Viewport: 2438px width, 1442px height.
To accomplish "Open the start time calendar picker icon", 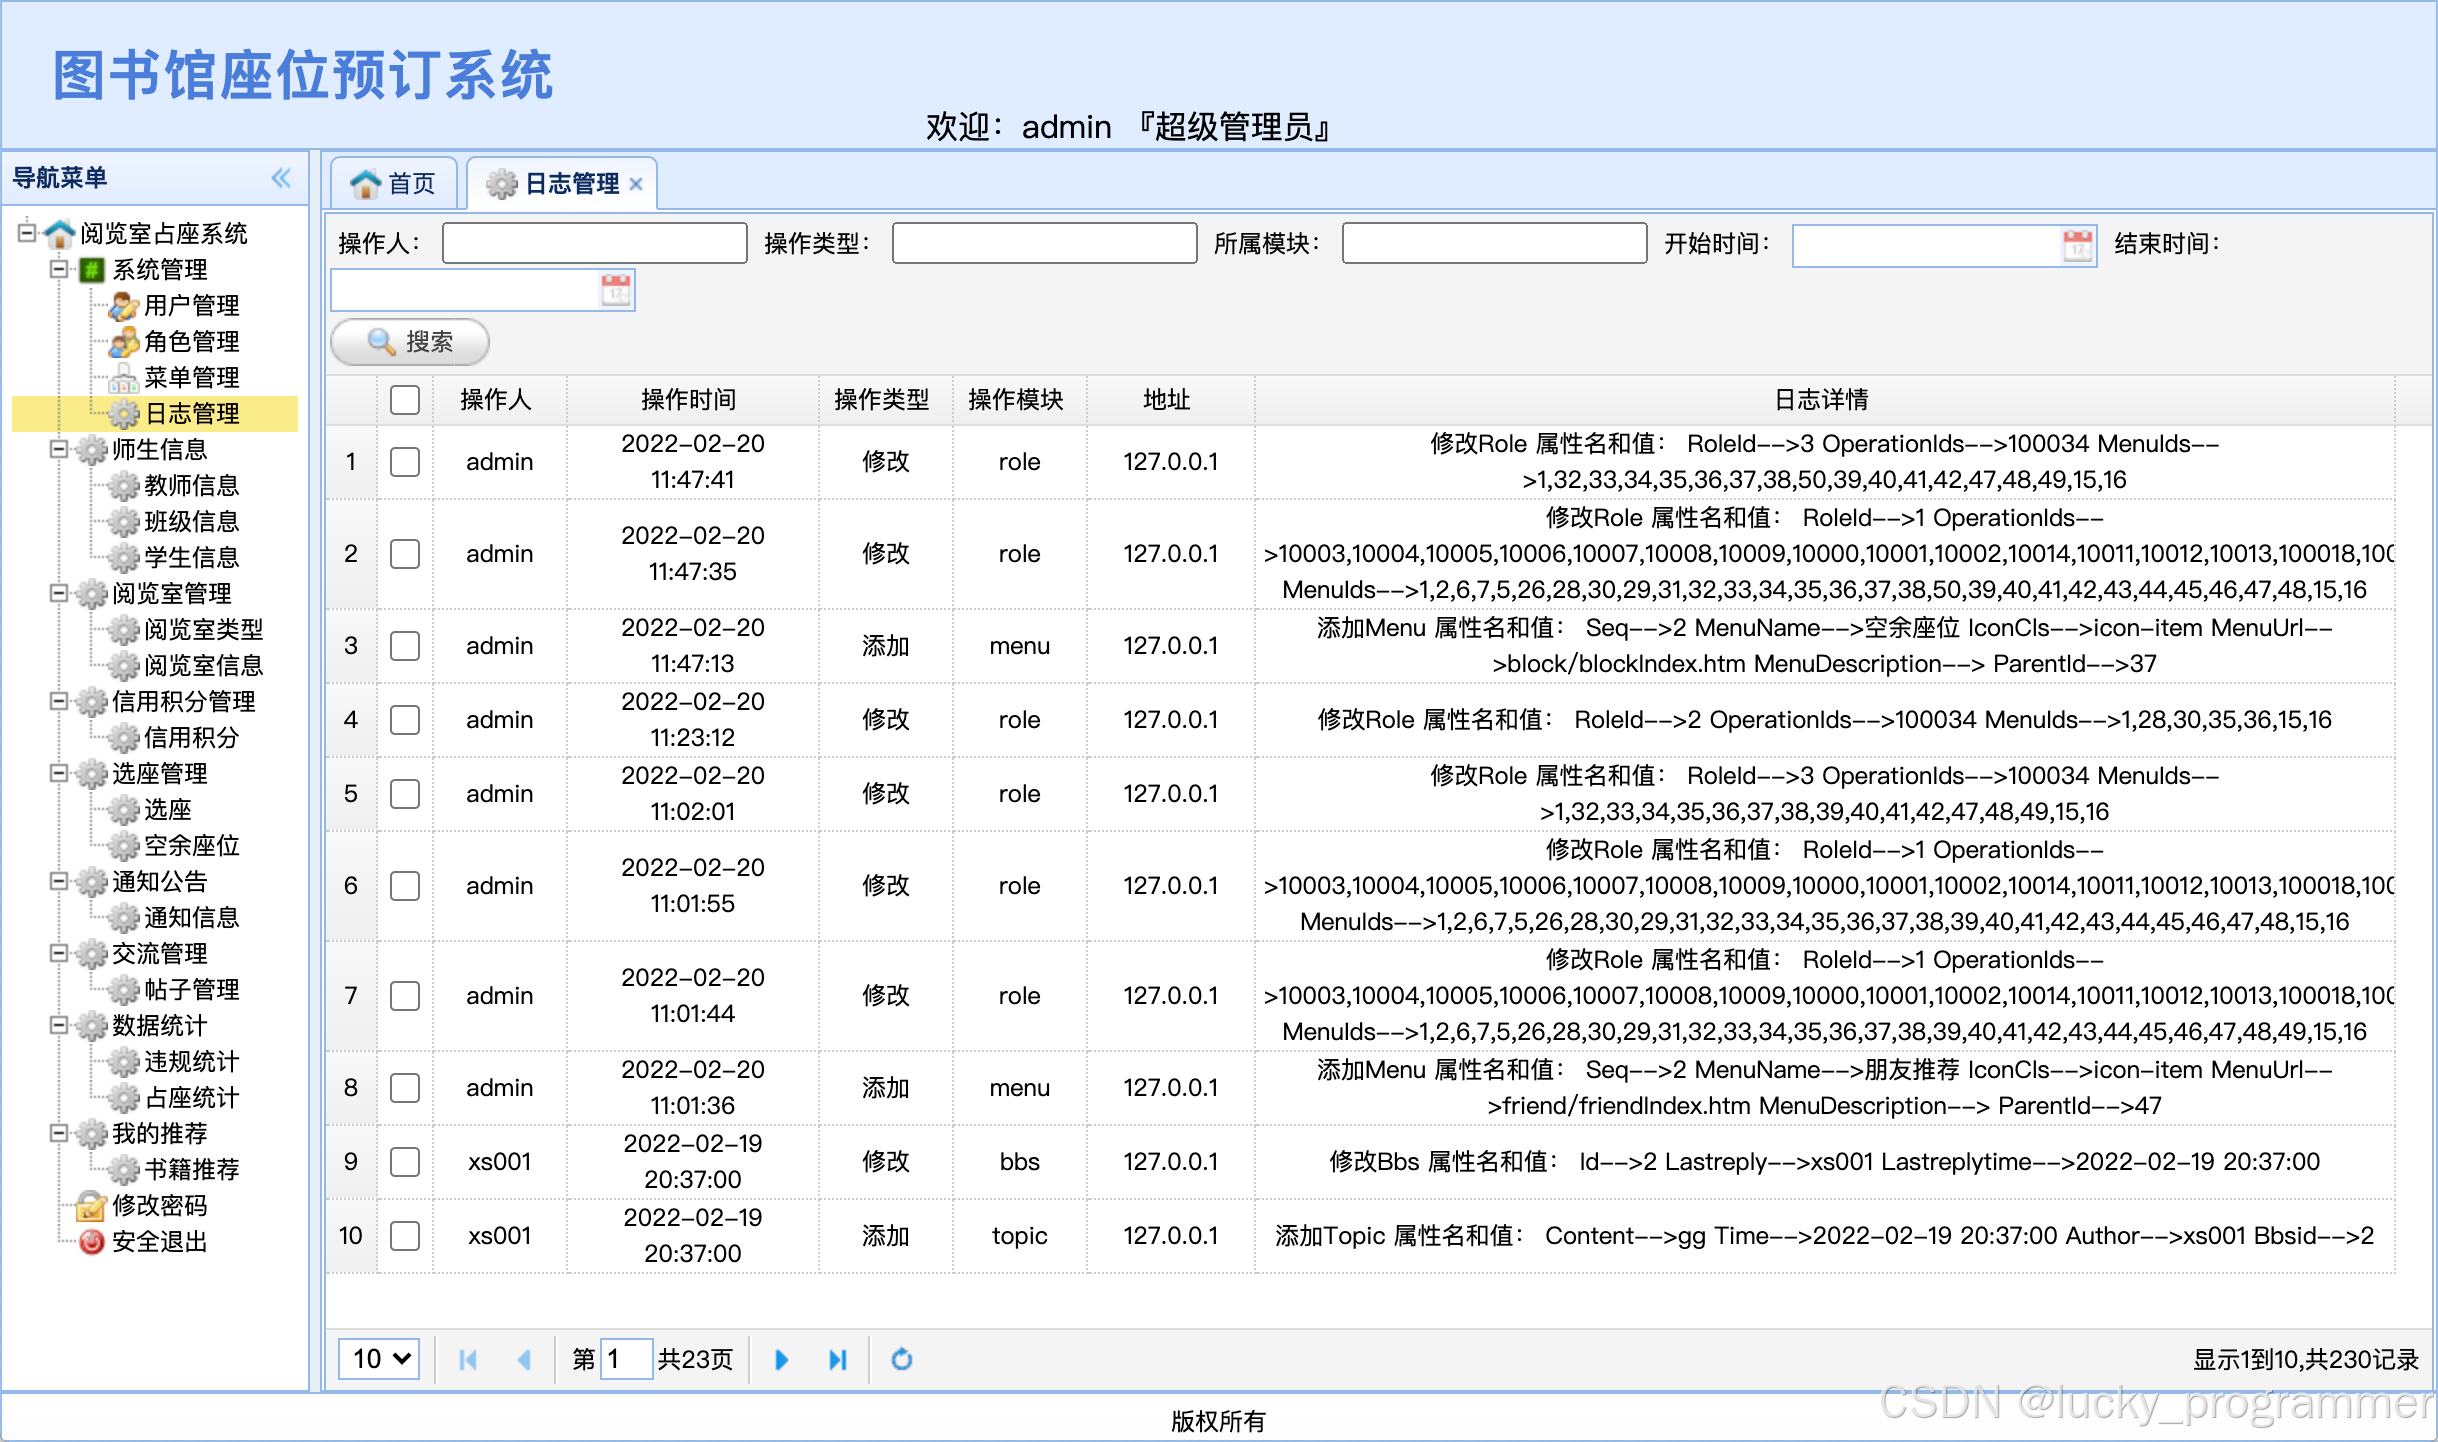I will click(x=2077, y=245).
